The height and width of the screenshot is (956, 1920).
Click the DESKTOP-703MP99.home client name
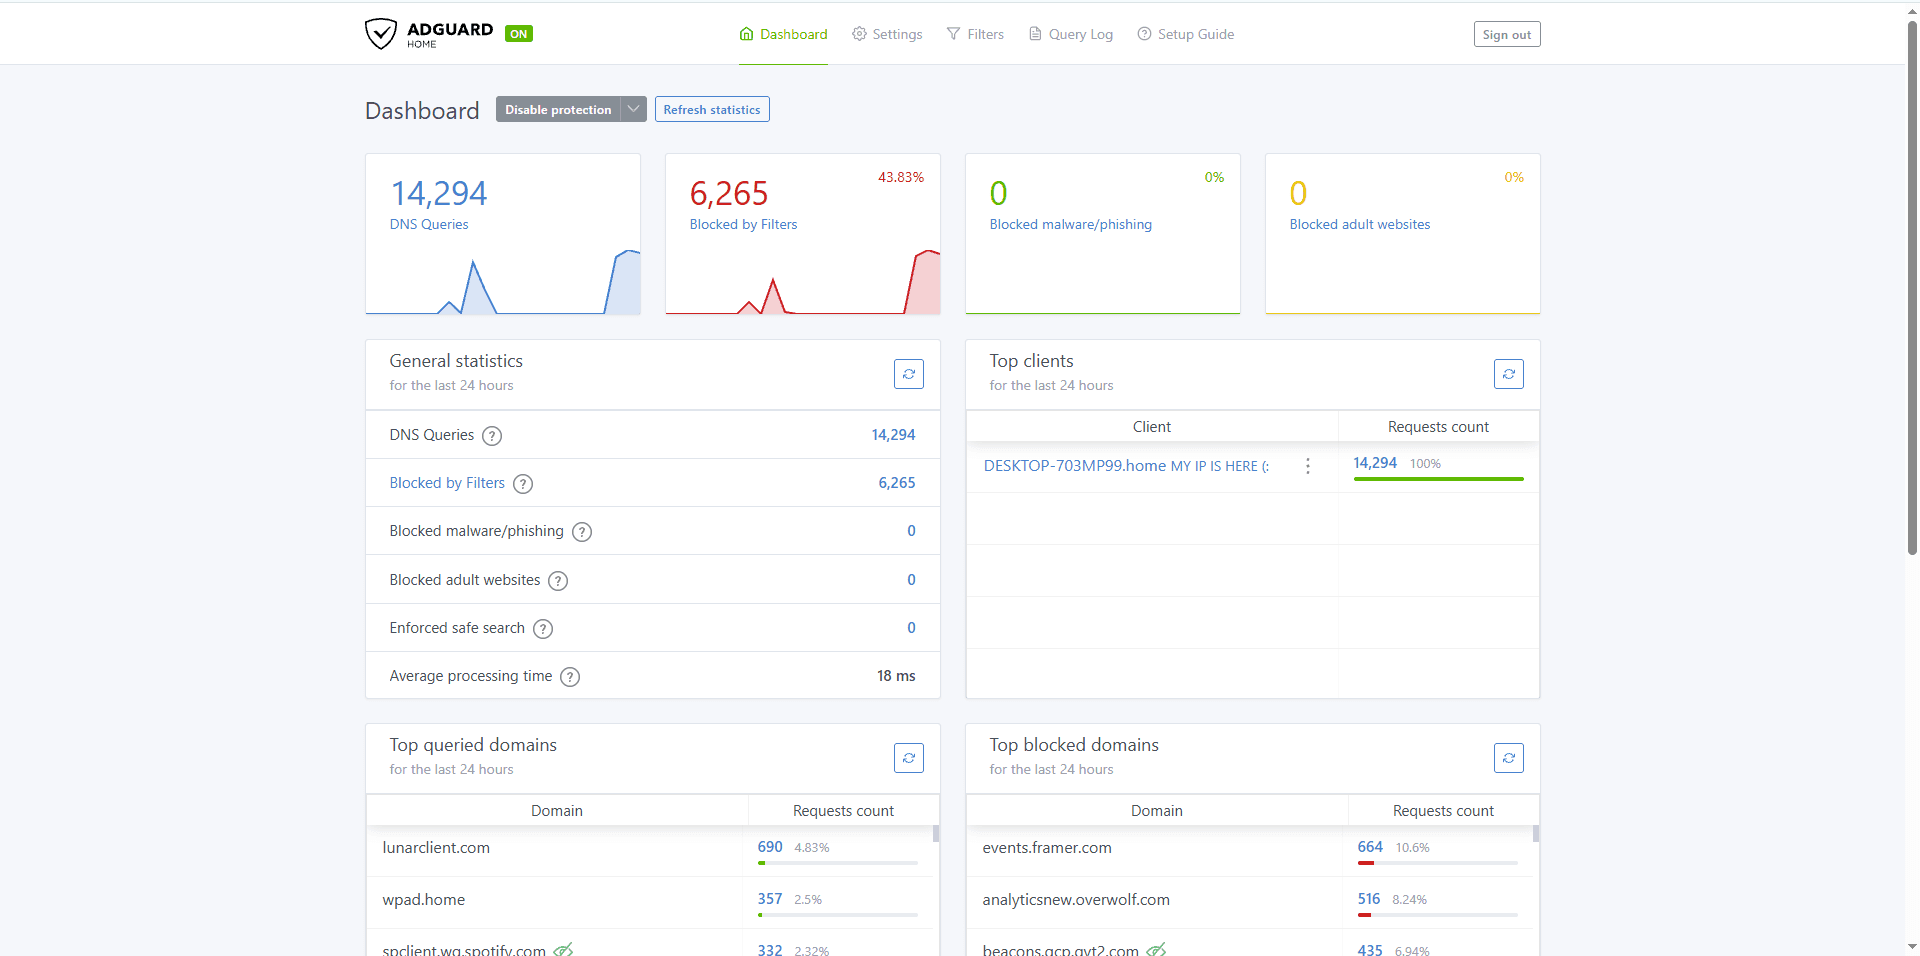[x=1075, y=466]
